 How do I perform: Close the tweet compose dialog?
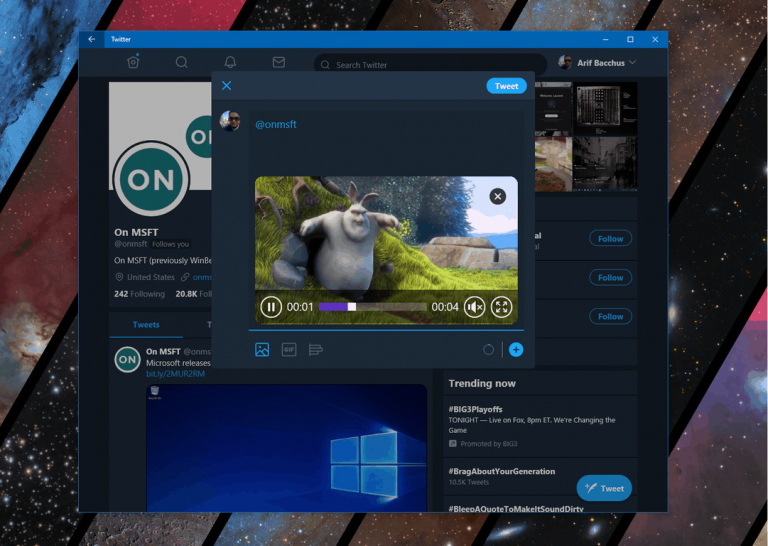[226, 86]
